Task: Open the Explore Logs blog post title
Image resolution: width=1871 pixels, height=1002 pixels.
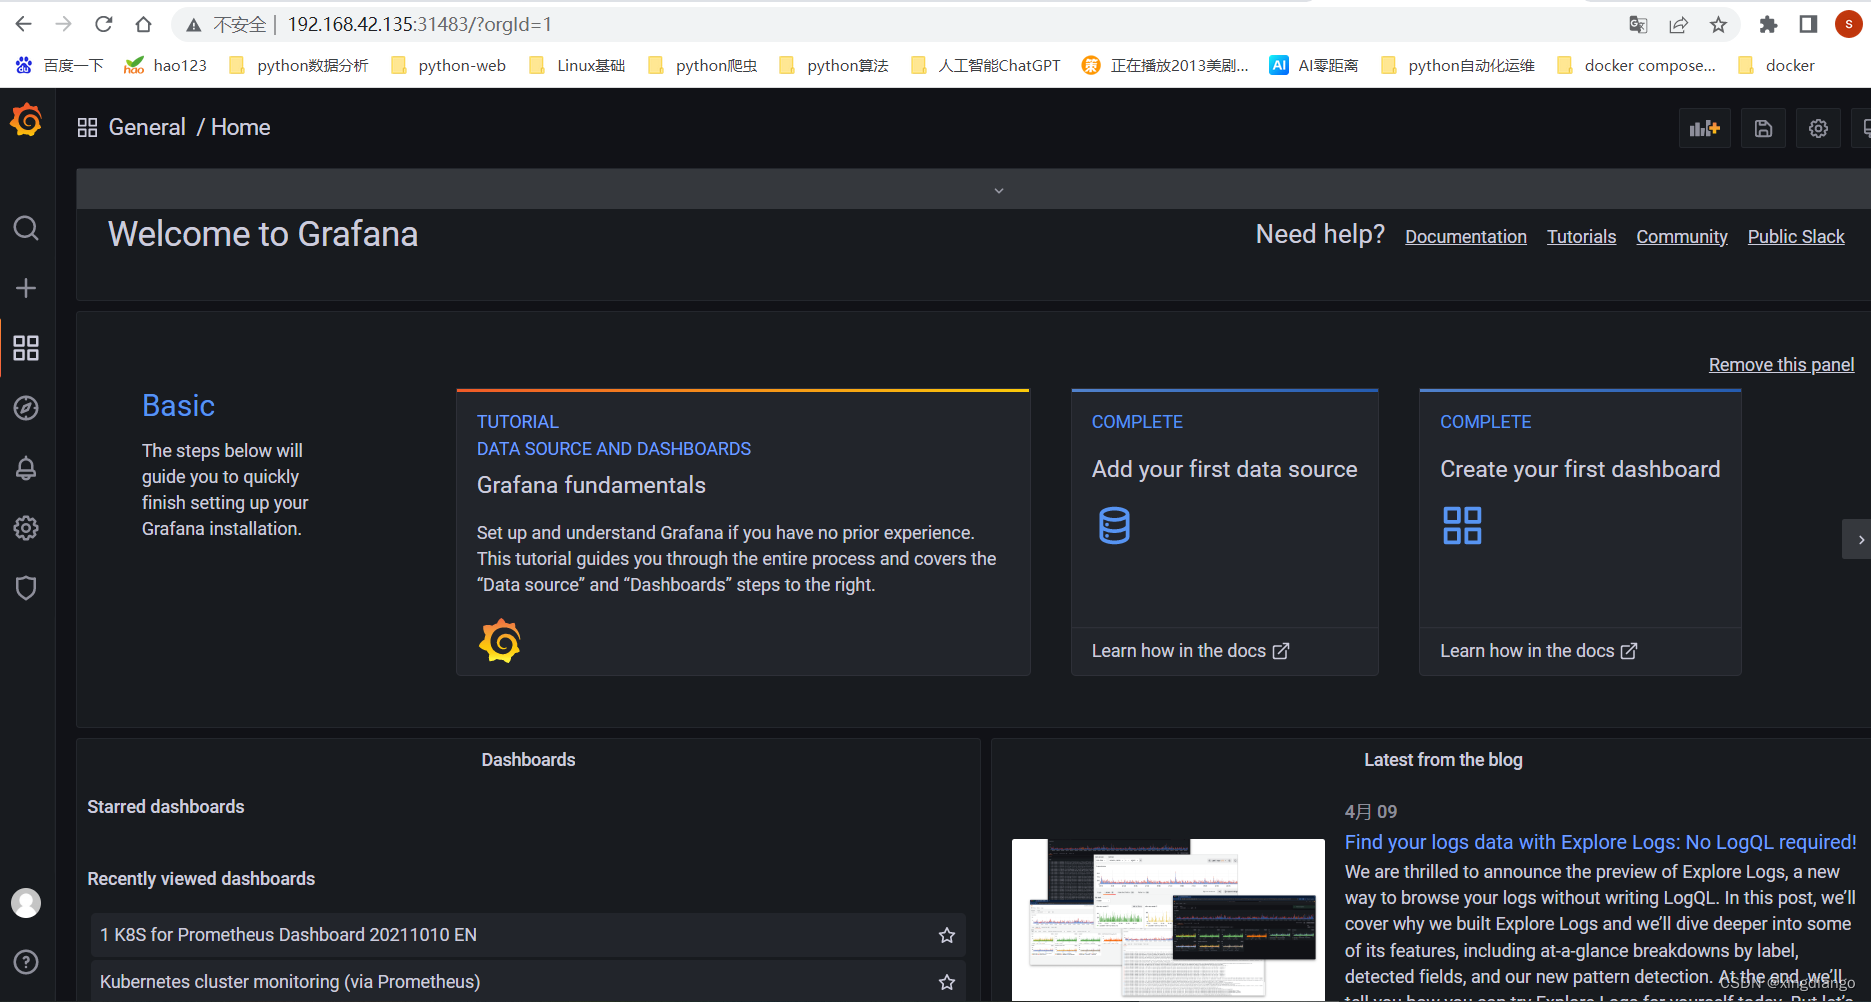Action: (1600, 842)
